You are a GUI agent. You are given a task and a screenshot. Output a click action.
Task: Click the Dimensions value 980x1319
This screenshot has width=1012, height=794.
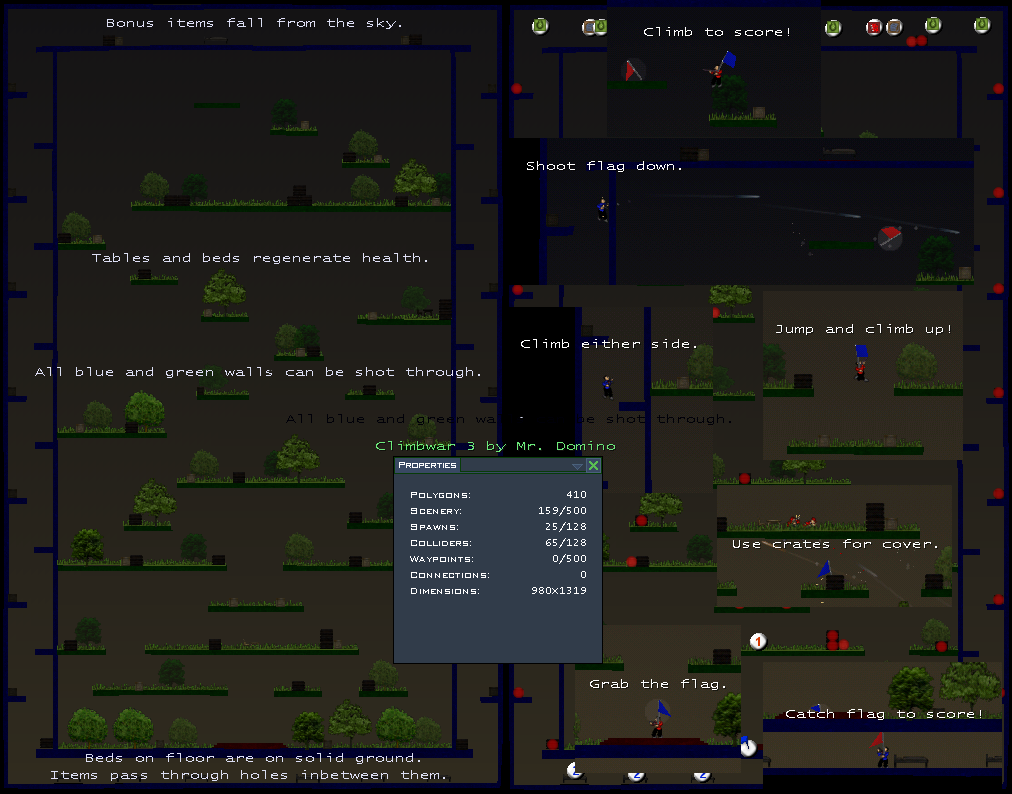click(558, 591)
